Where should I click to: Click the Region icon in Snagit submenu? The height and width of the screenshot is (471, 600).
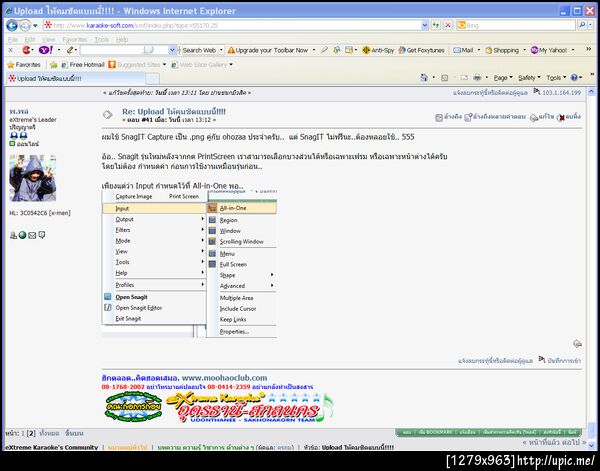(212, 220)
